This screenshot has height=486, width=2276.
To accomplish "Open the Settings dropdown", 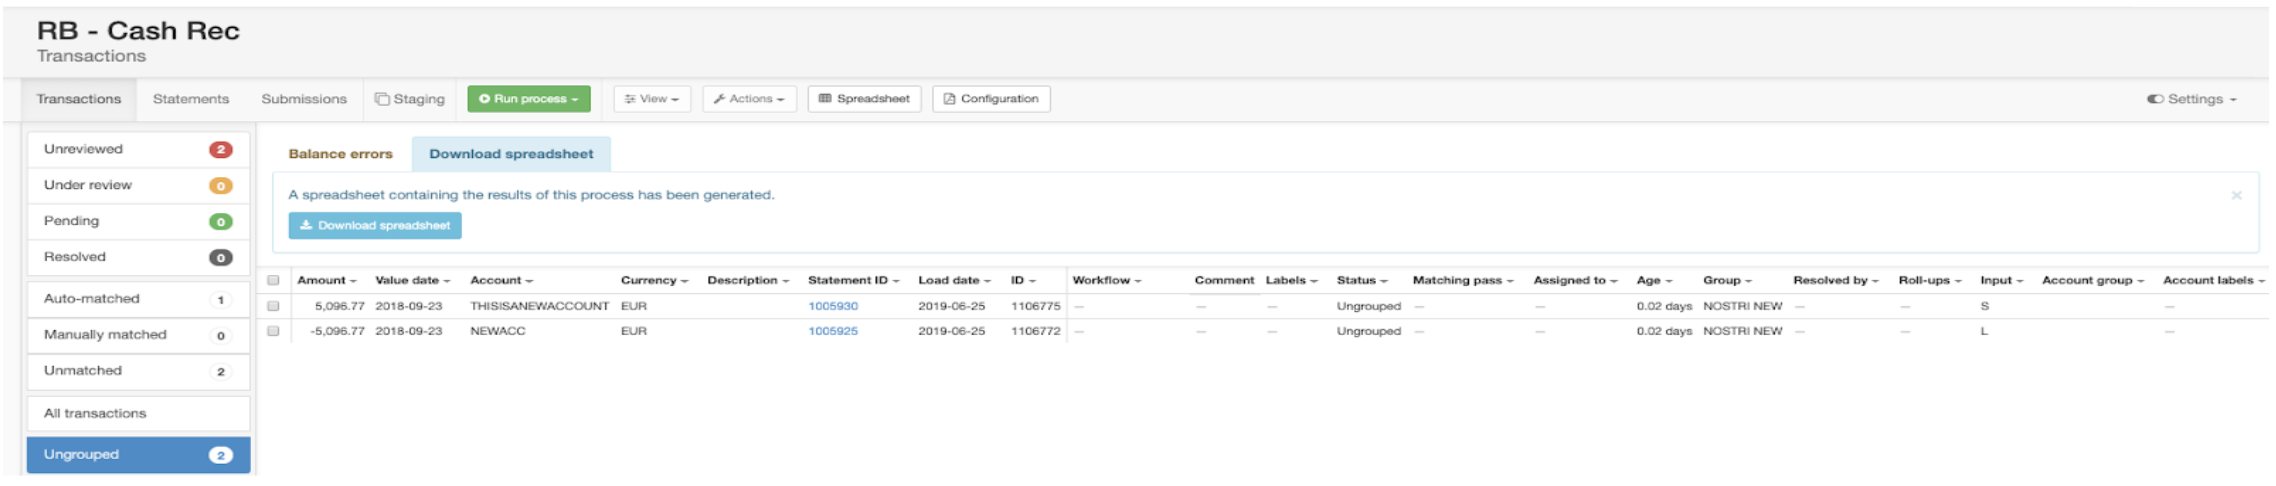I will click(2192, 99).
